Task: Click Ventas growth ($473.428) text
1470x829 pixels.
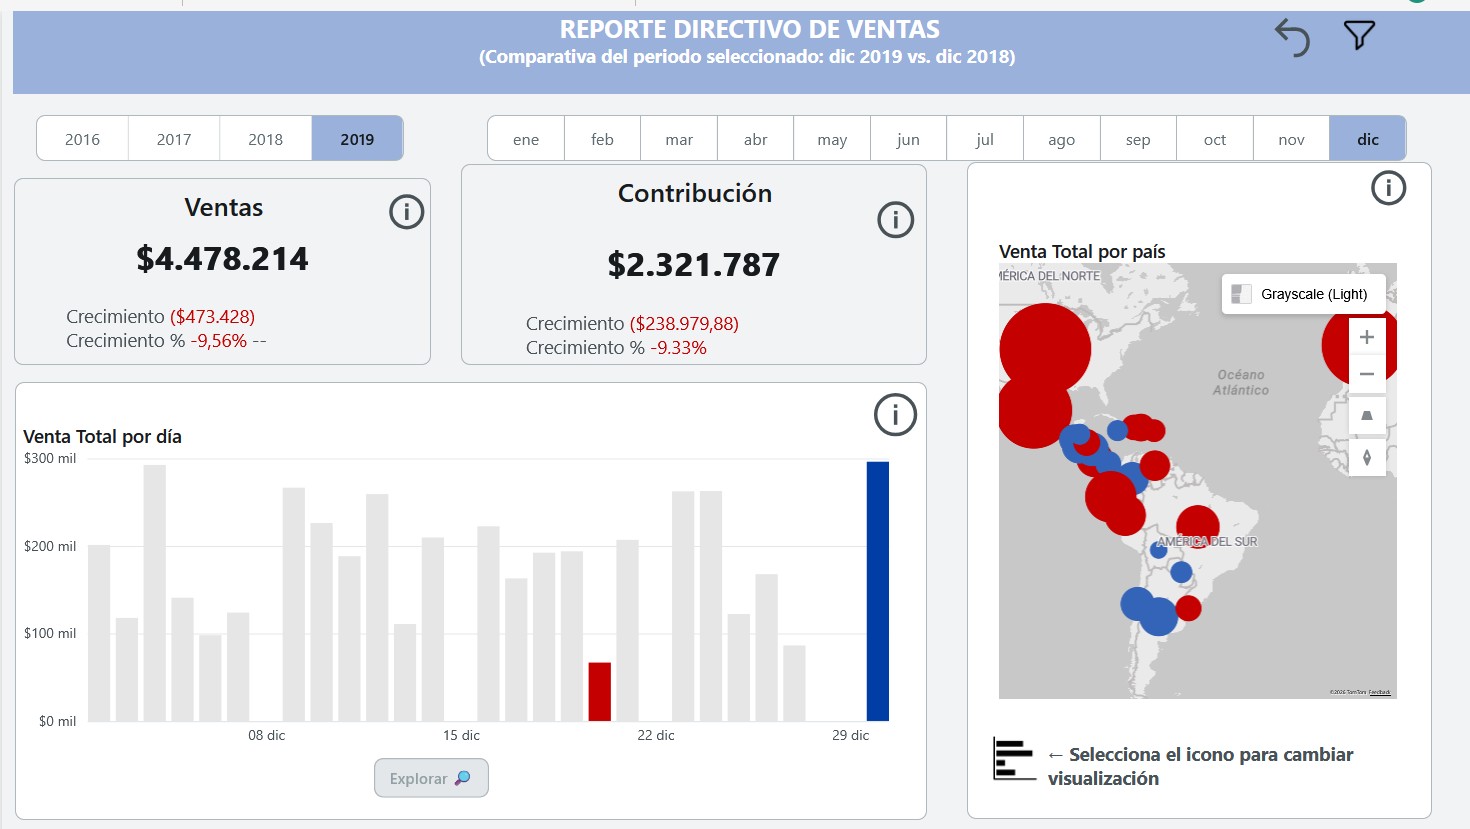Action: (212, 316)
